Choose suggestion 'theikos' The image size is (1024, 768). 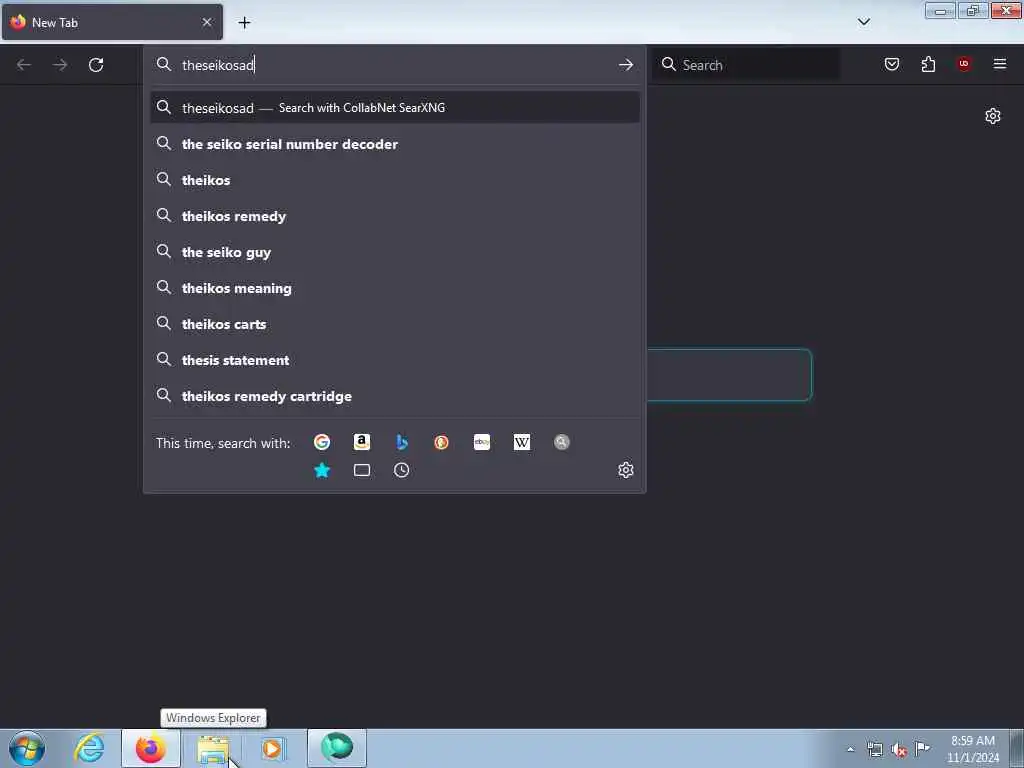click(395, 180)
